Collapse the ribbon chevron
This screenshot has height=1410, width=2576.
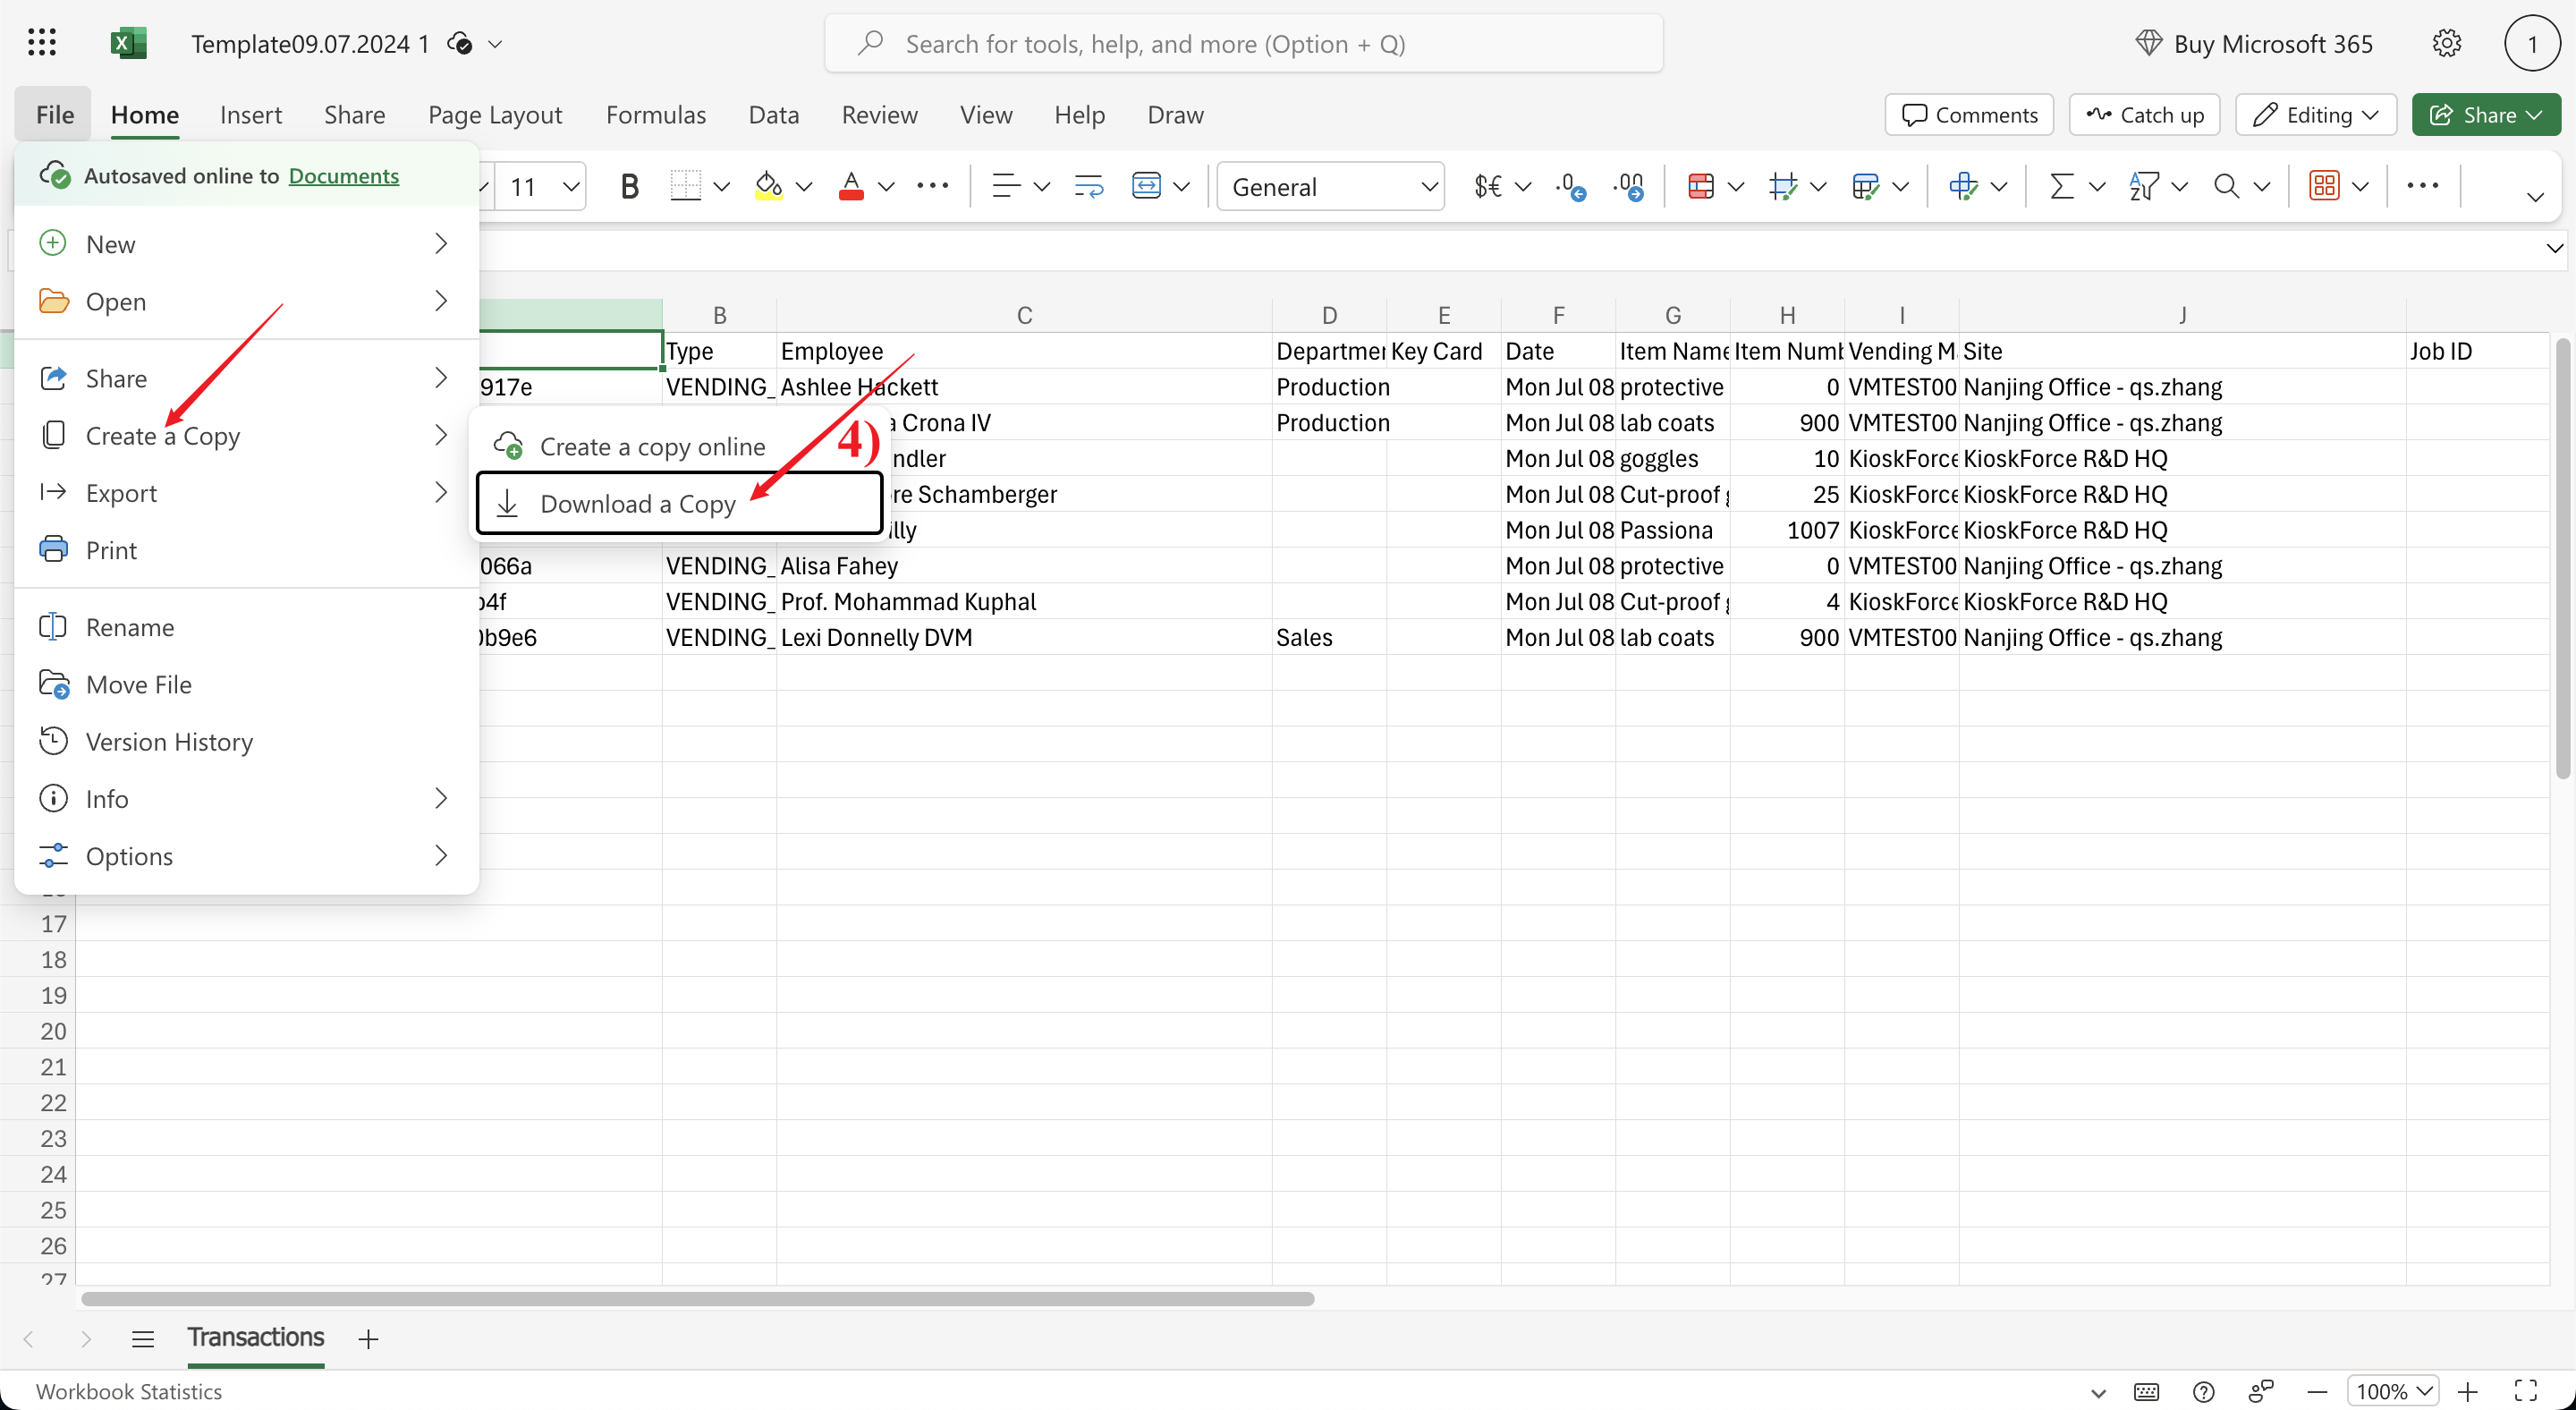2534,197
